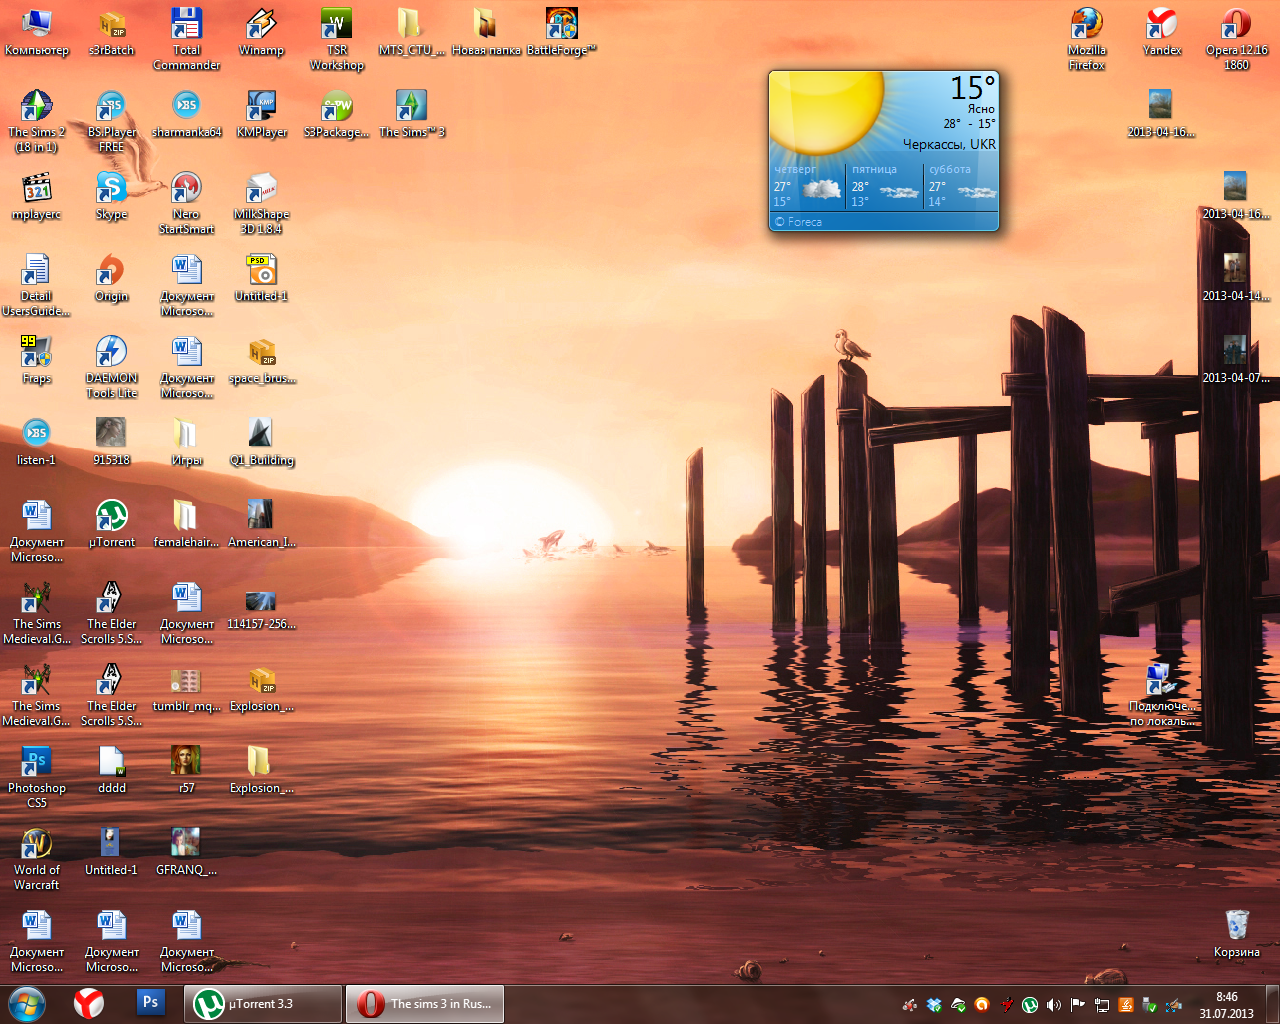Select the Fraps desktop icon
Screen dimensions: 1280x1024
tap(37, 352)
